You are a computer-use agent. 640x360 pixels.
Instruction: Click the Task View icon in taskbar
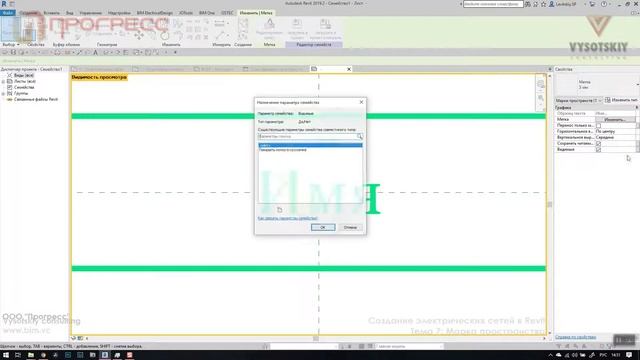pyautogui.click(x=18, y=355)
